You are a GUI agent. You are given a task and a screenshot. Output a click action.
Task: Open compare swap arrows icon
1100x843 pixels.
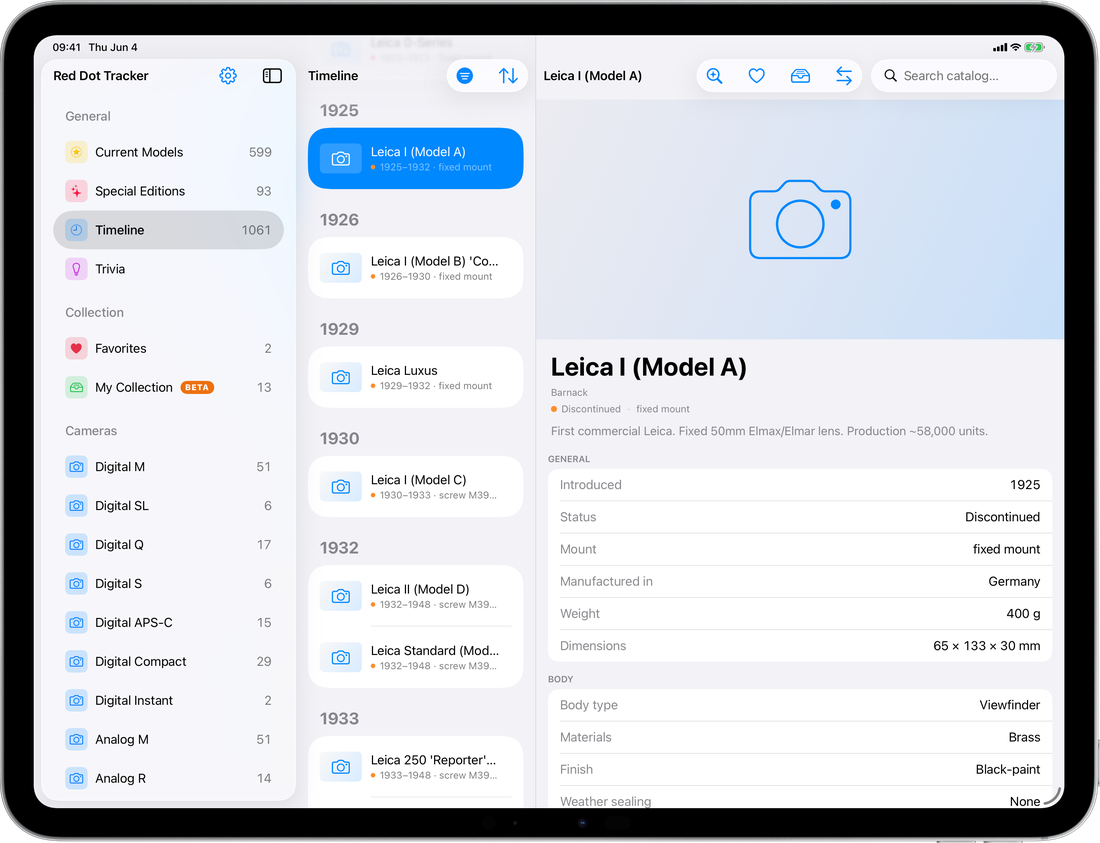tap(844, 76)
